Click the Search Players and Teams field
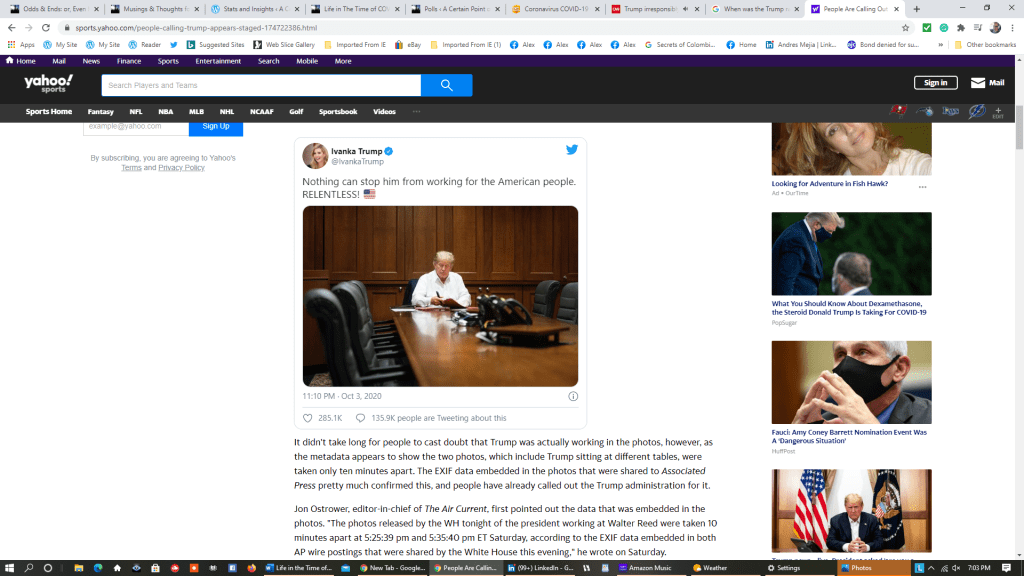 (260, 86)
